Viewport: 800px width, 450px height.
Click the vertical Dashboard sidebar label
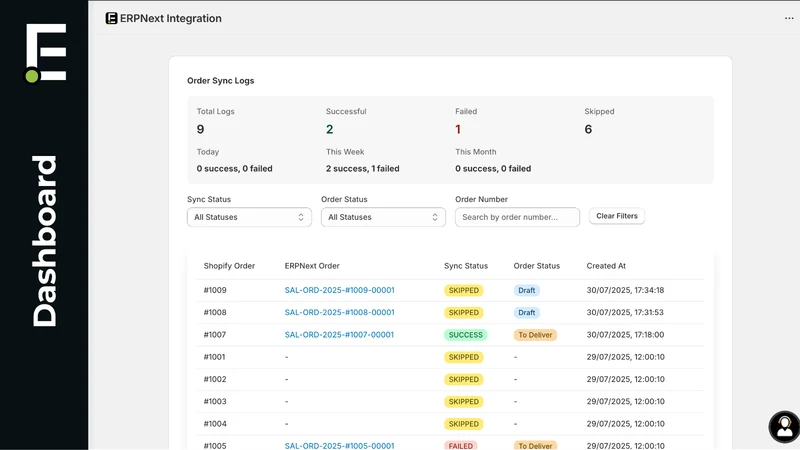(44, 241)
